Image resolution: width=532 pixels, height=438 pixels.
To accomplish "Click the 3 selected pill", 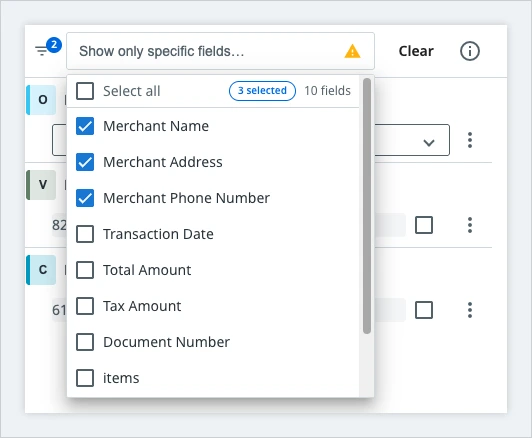I will [262, 91].
